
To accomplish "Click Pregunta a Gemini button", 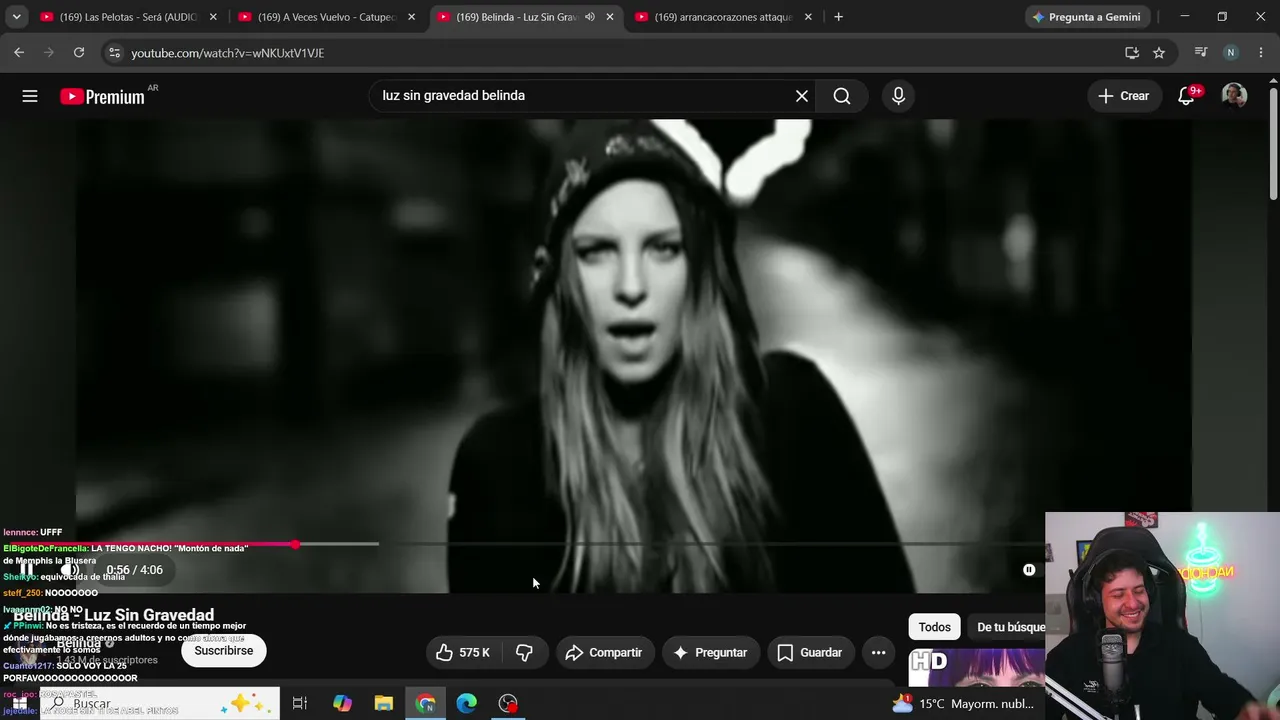I will (x=1087, y=17).
